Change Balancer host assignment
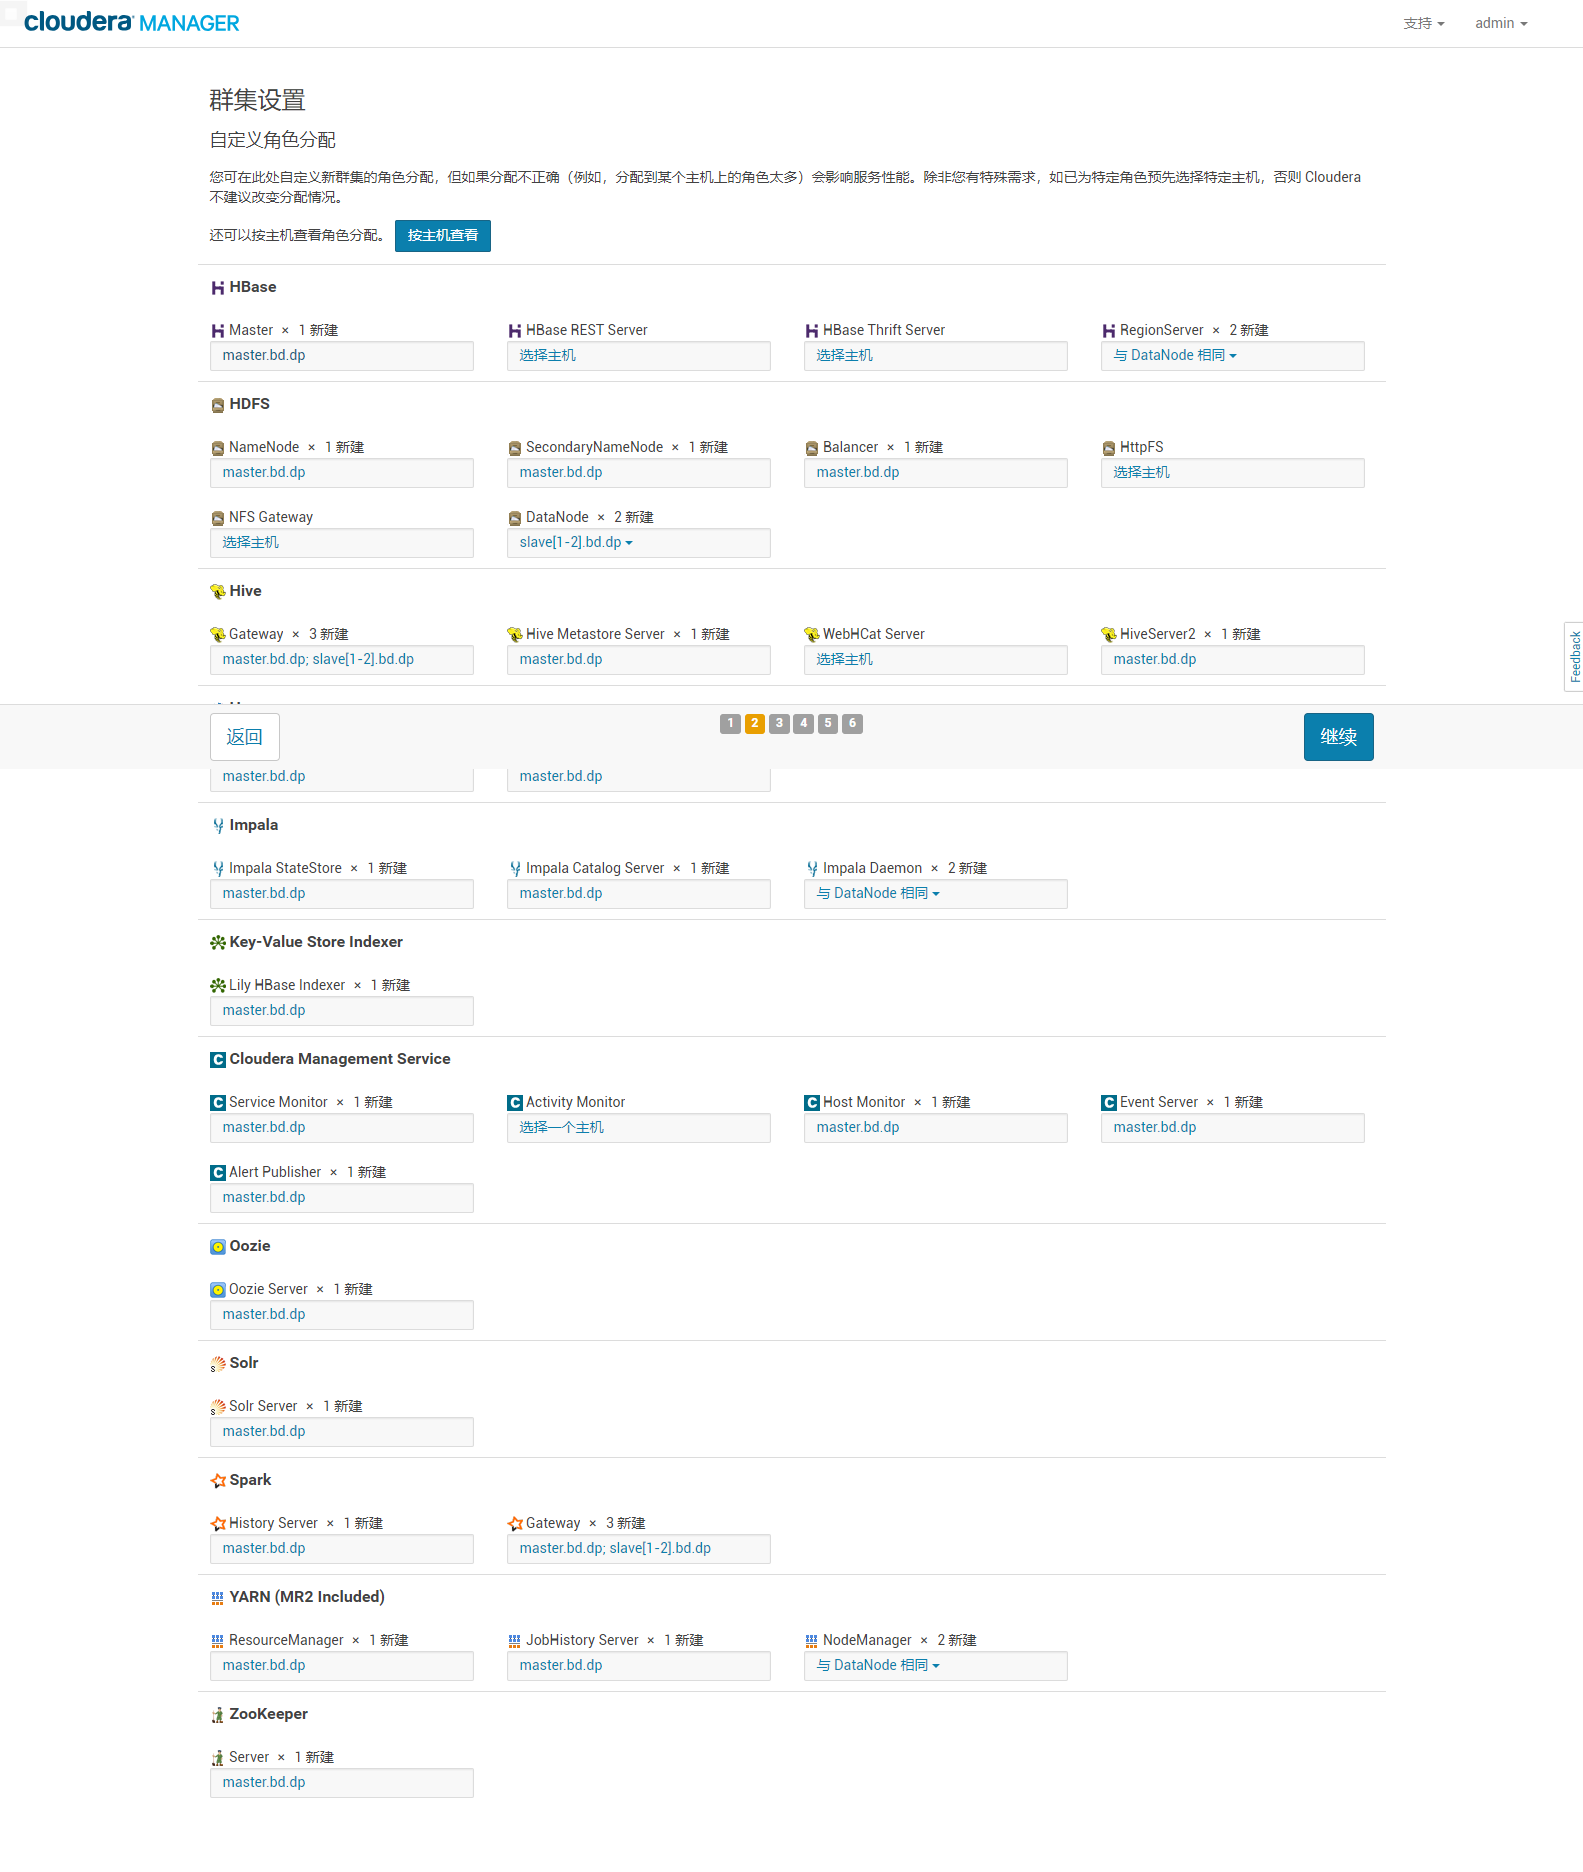 click(935, 473)
